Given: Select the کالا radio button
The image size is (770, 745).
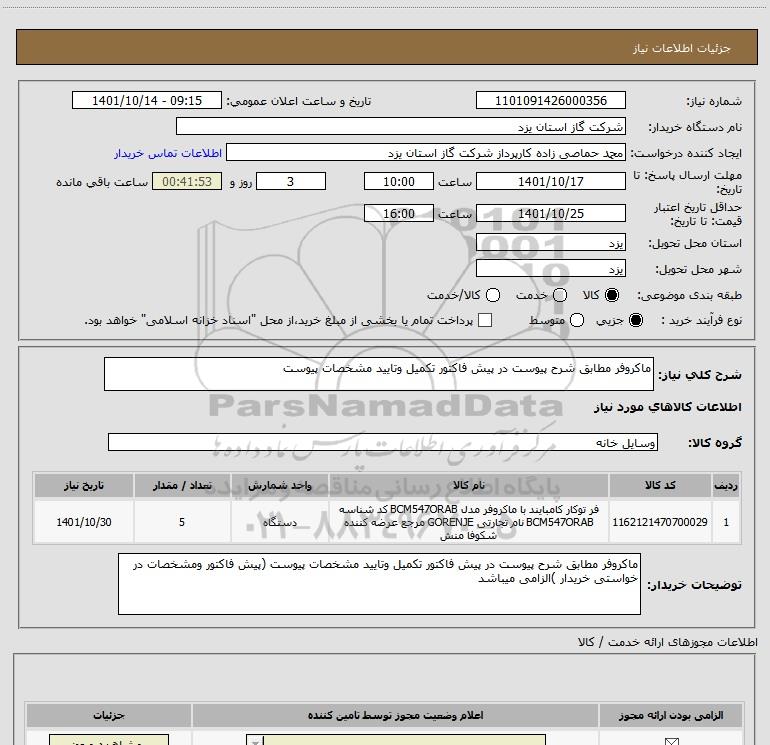Looking at the screenshot, I should tap(612, 295).
